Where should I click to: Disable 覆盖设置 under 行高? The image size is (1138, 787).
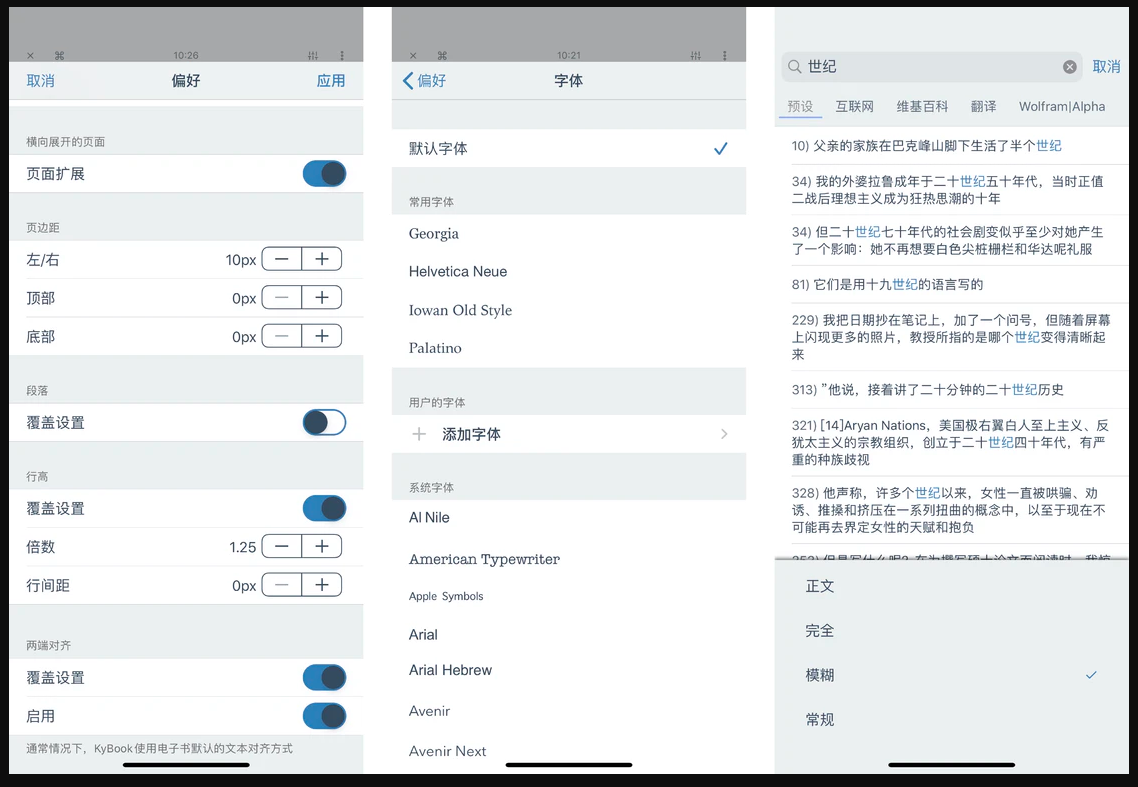pos(323,508)
